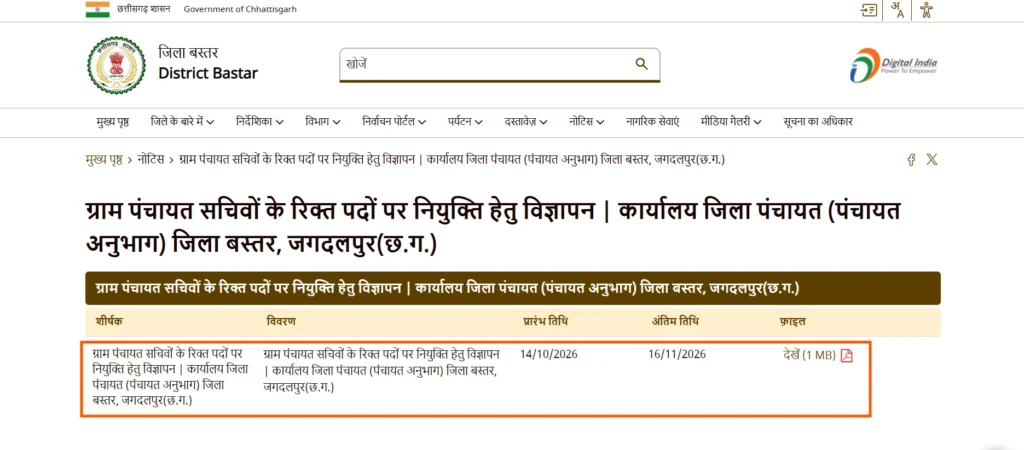Image resolution: width=1024 pixels, height=450 pixels.
Task: Open the मुख्य पृष्ठ menu item
Action: point(112,121)
